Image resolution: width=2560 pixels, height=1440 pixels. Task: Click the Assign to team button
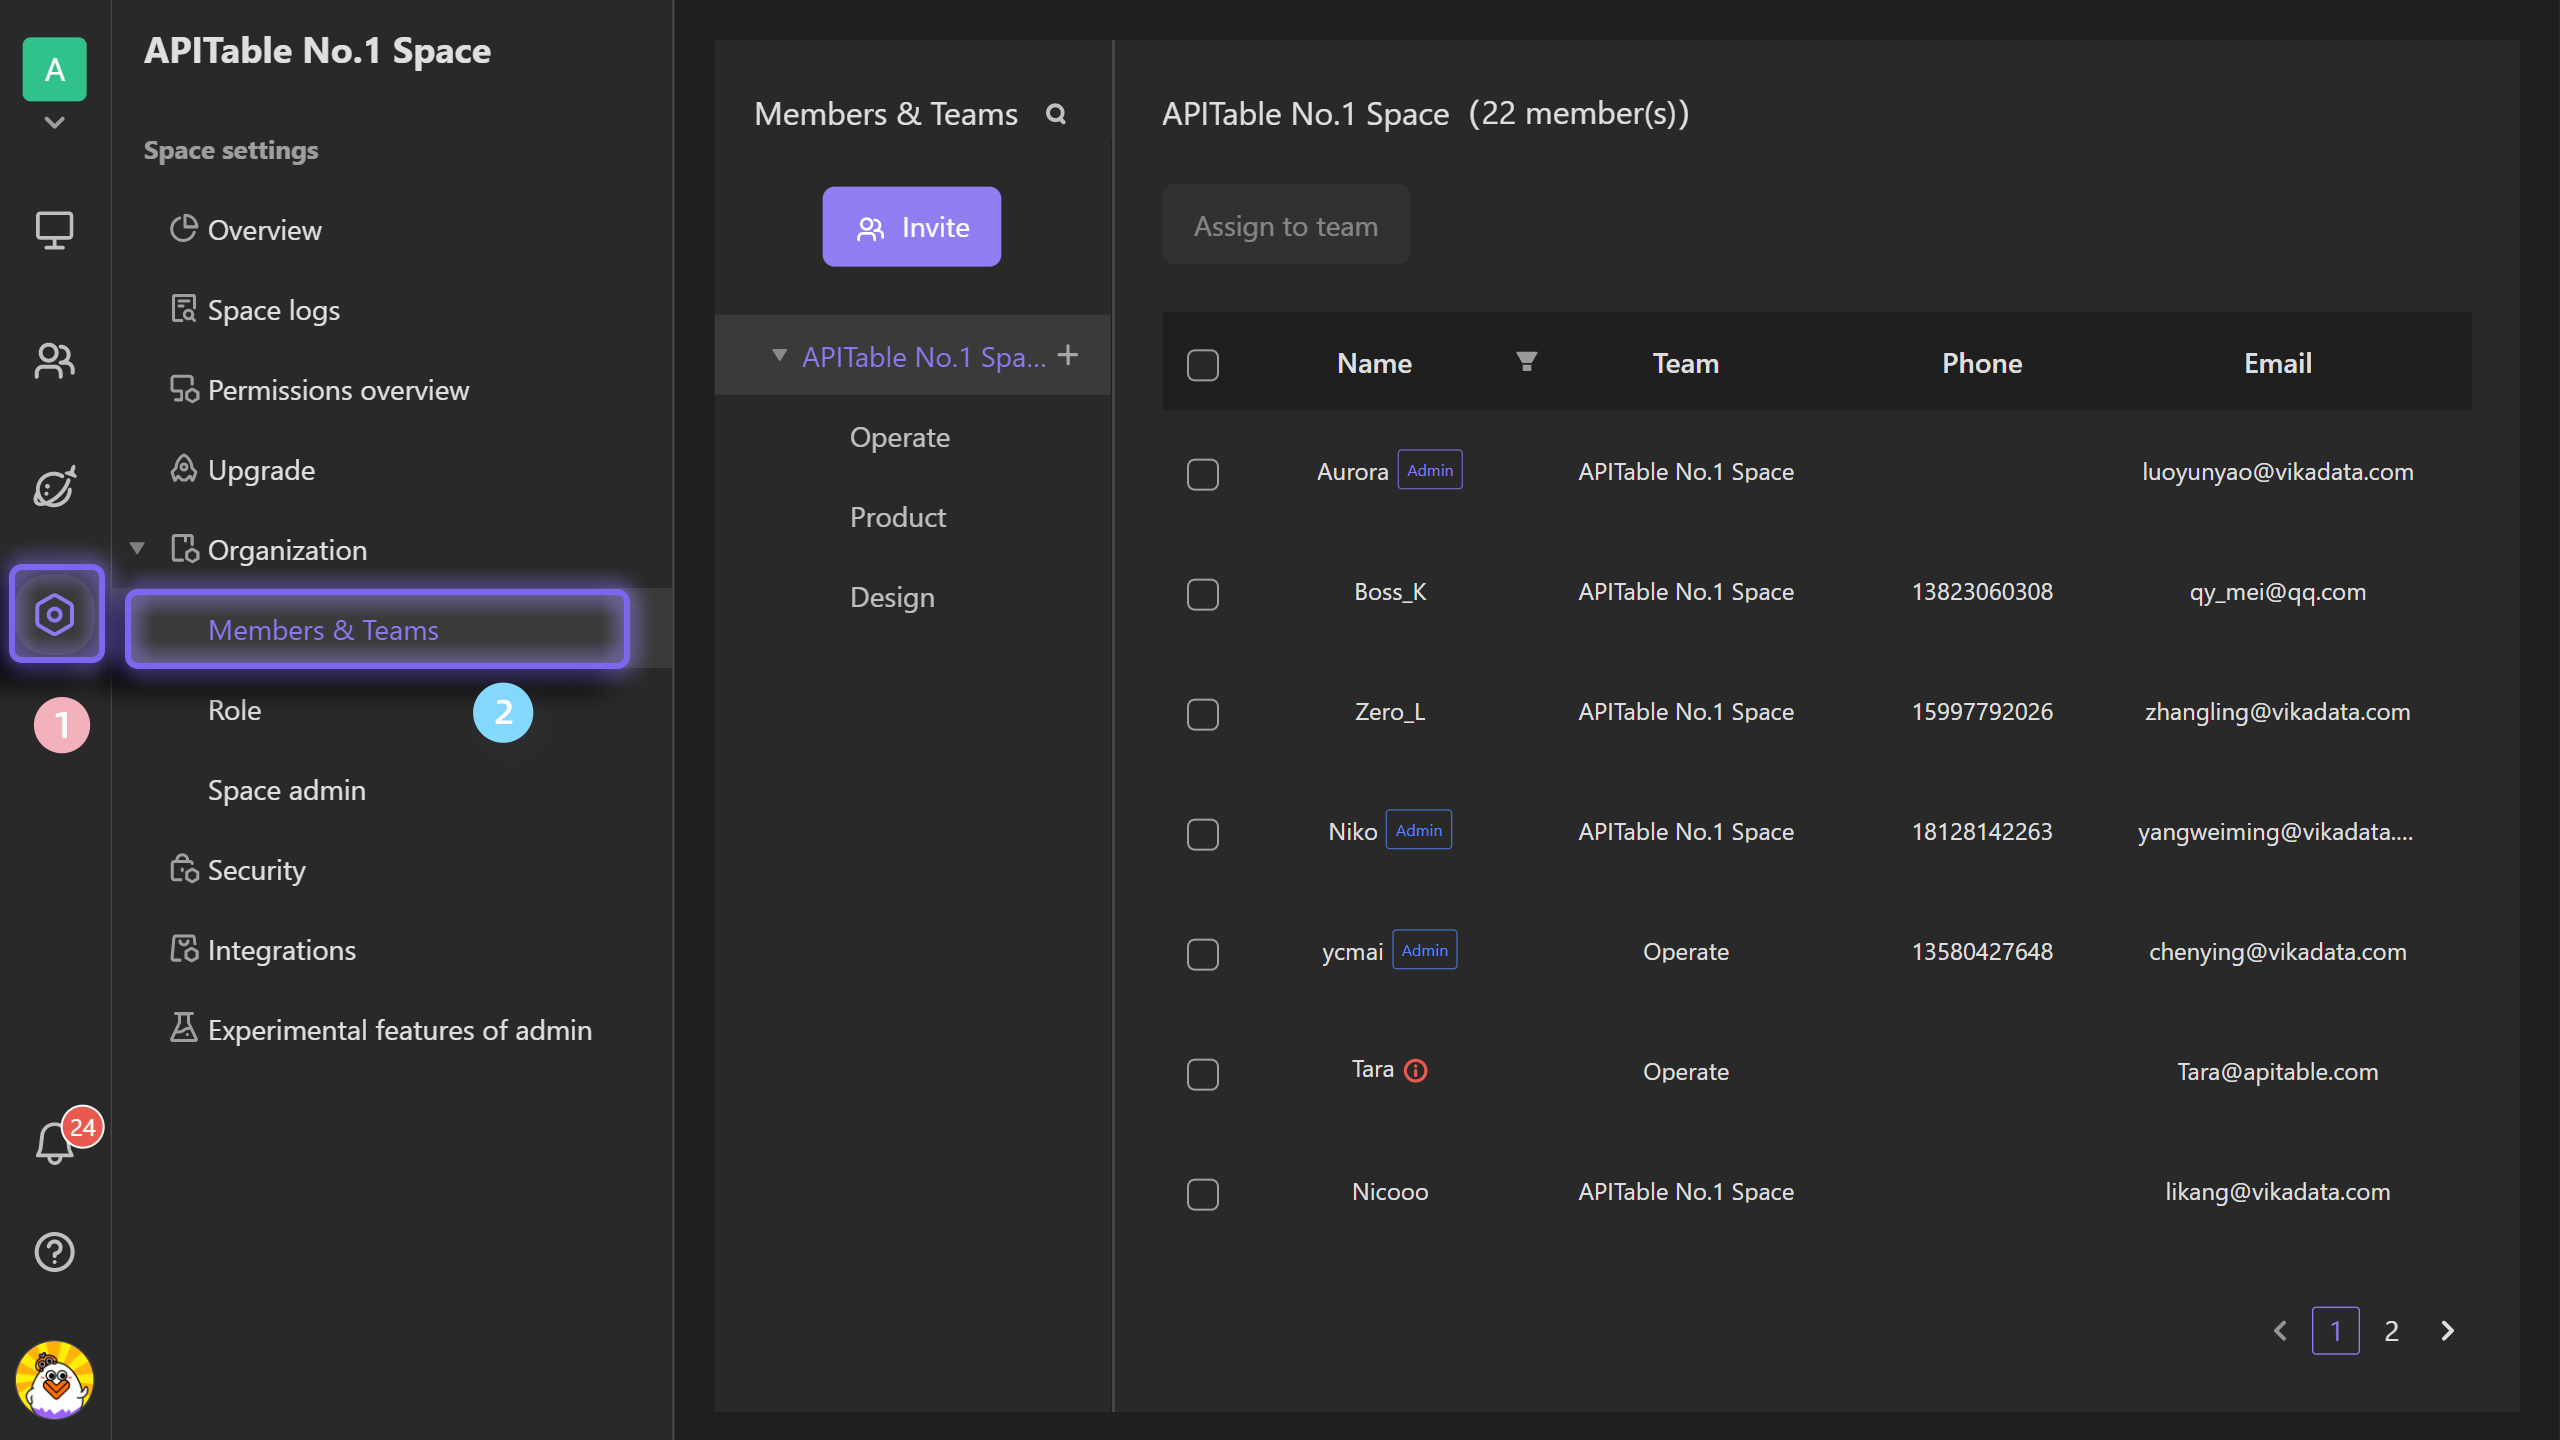point(1286,225)
